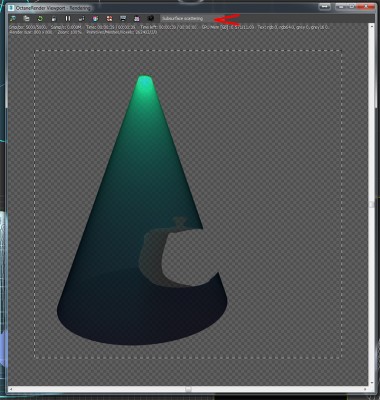
Task: Click the horizontal scrollbar thumb at the bottom
Action: click(x=188, y=389)
